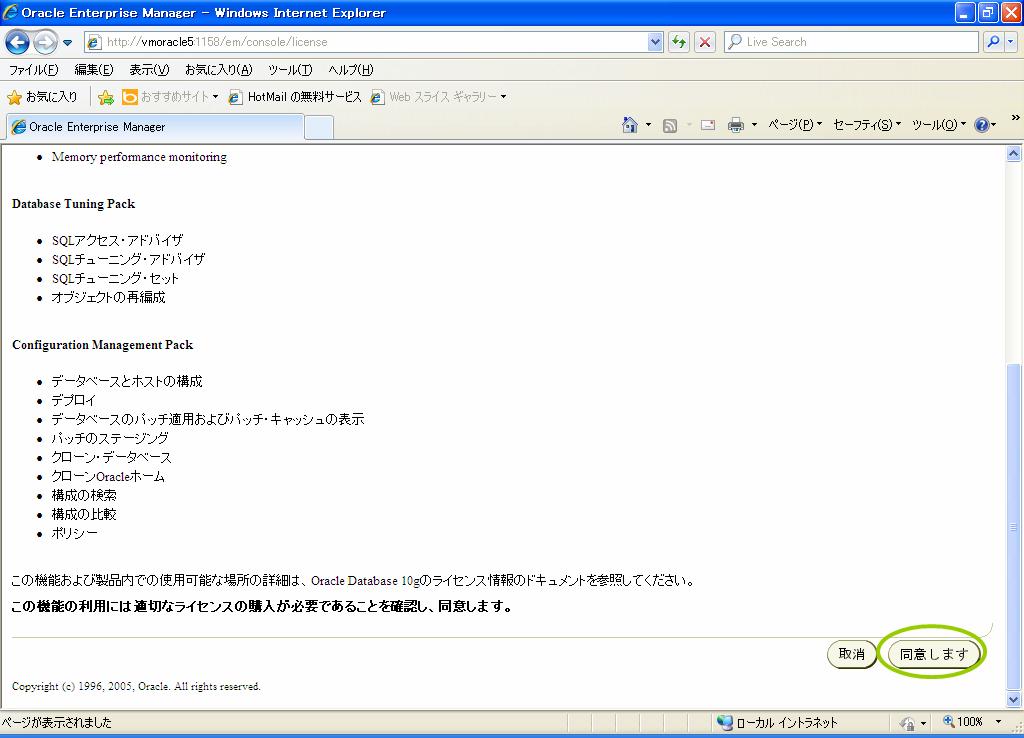Click the "パッチのステージング" list item

pyautogui.click(x=110, y=438)
